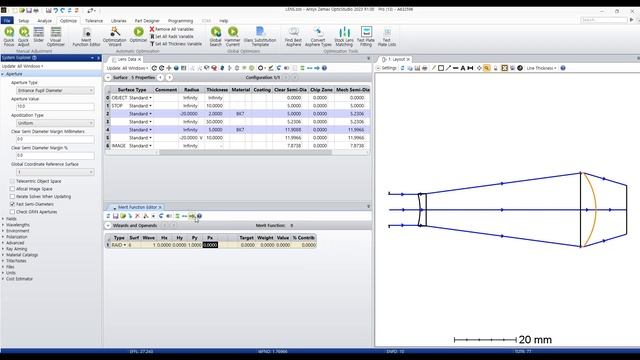This screenshot has height=360, width=640.
Task: Enable Afocal Image Space checkbox
Action: tap(12, 189)
